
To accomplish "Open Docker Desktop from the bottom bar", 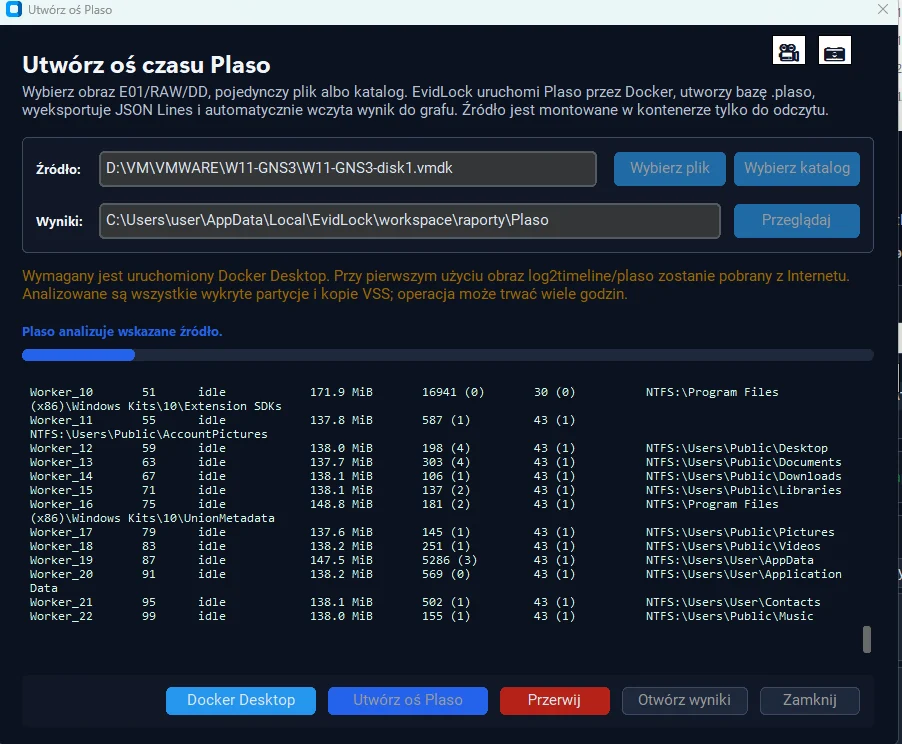I will pyautogui.click(x=241, y=700).
